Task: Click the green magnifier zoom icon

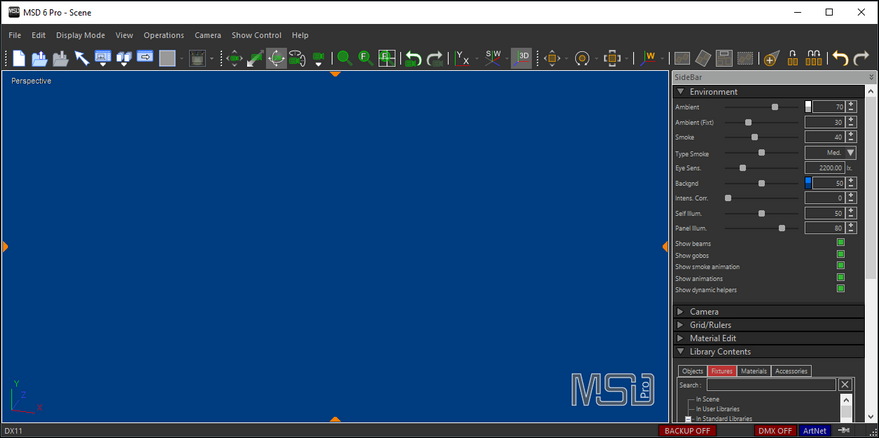Action: 345,58
